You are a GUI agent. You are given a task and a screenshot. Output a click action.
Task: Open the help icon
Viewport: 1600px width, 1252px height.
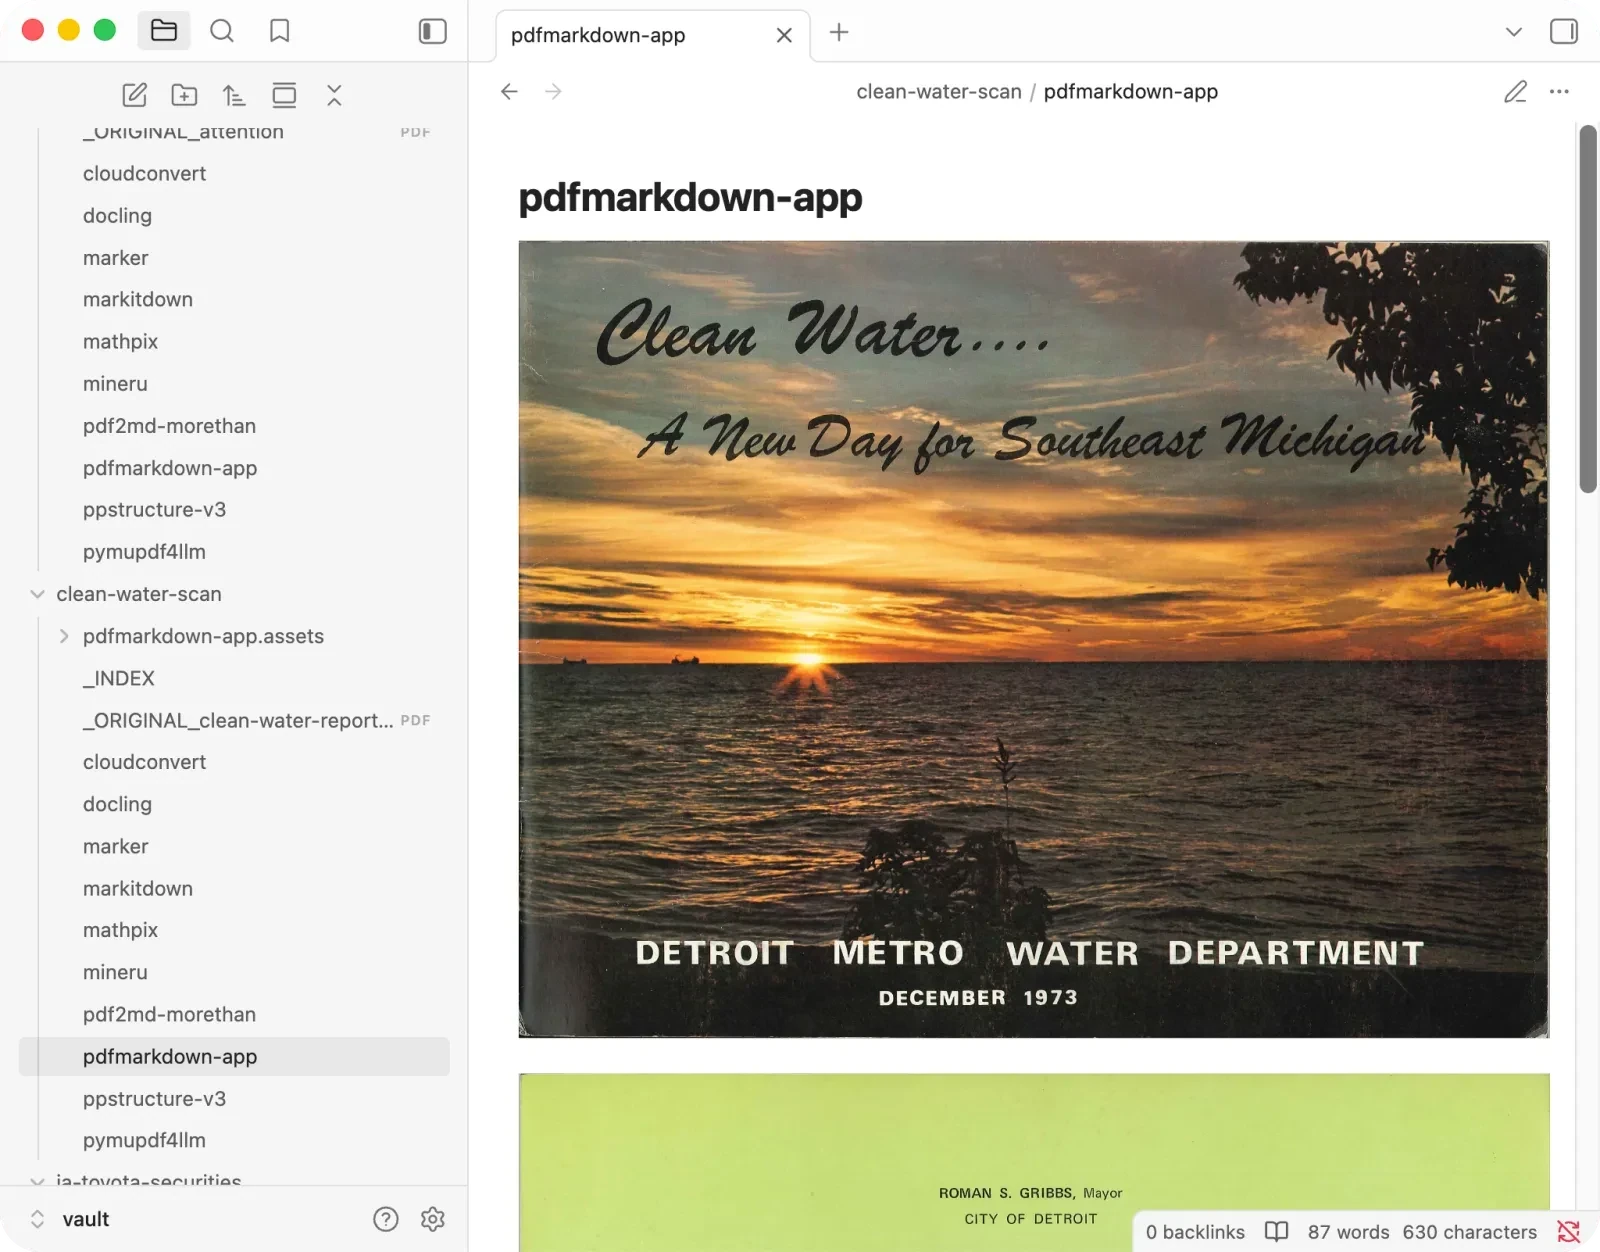tap(385, 1219)
